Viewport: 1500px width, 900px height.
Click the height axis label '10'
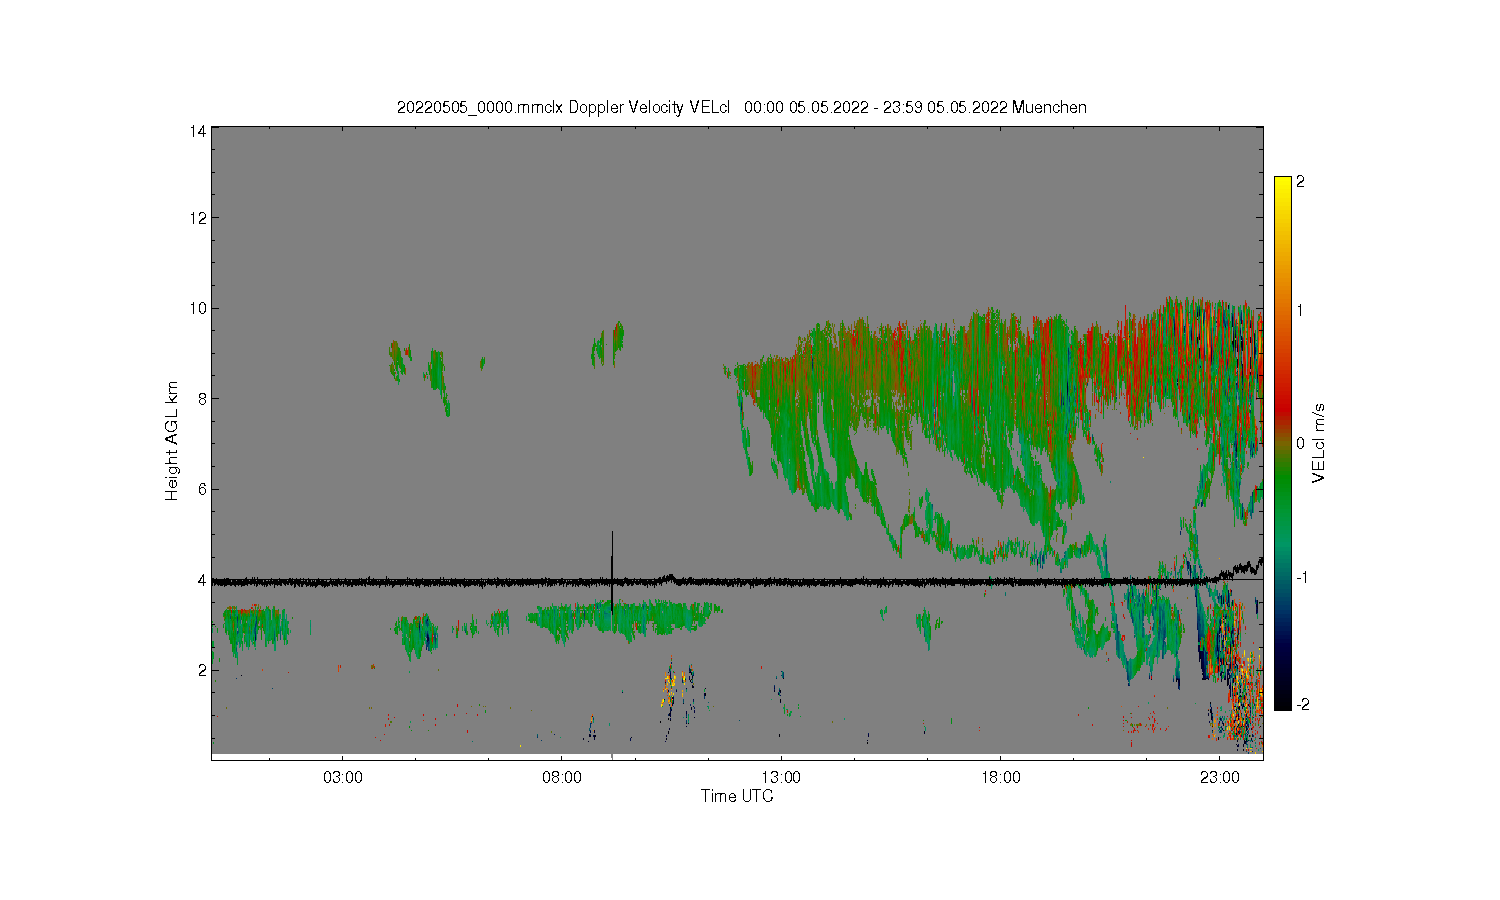pos(198,308)
